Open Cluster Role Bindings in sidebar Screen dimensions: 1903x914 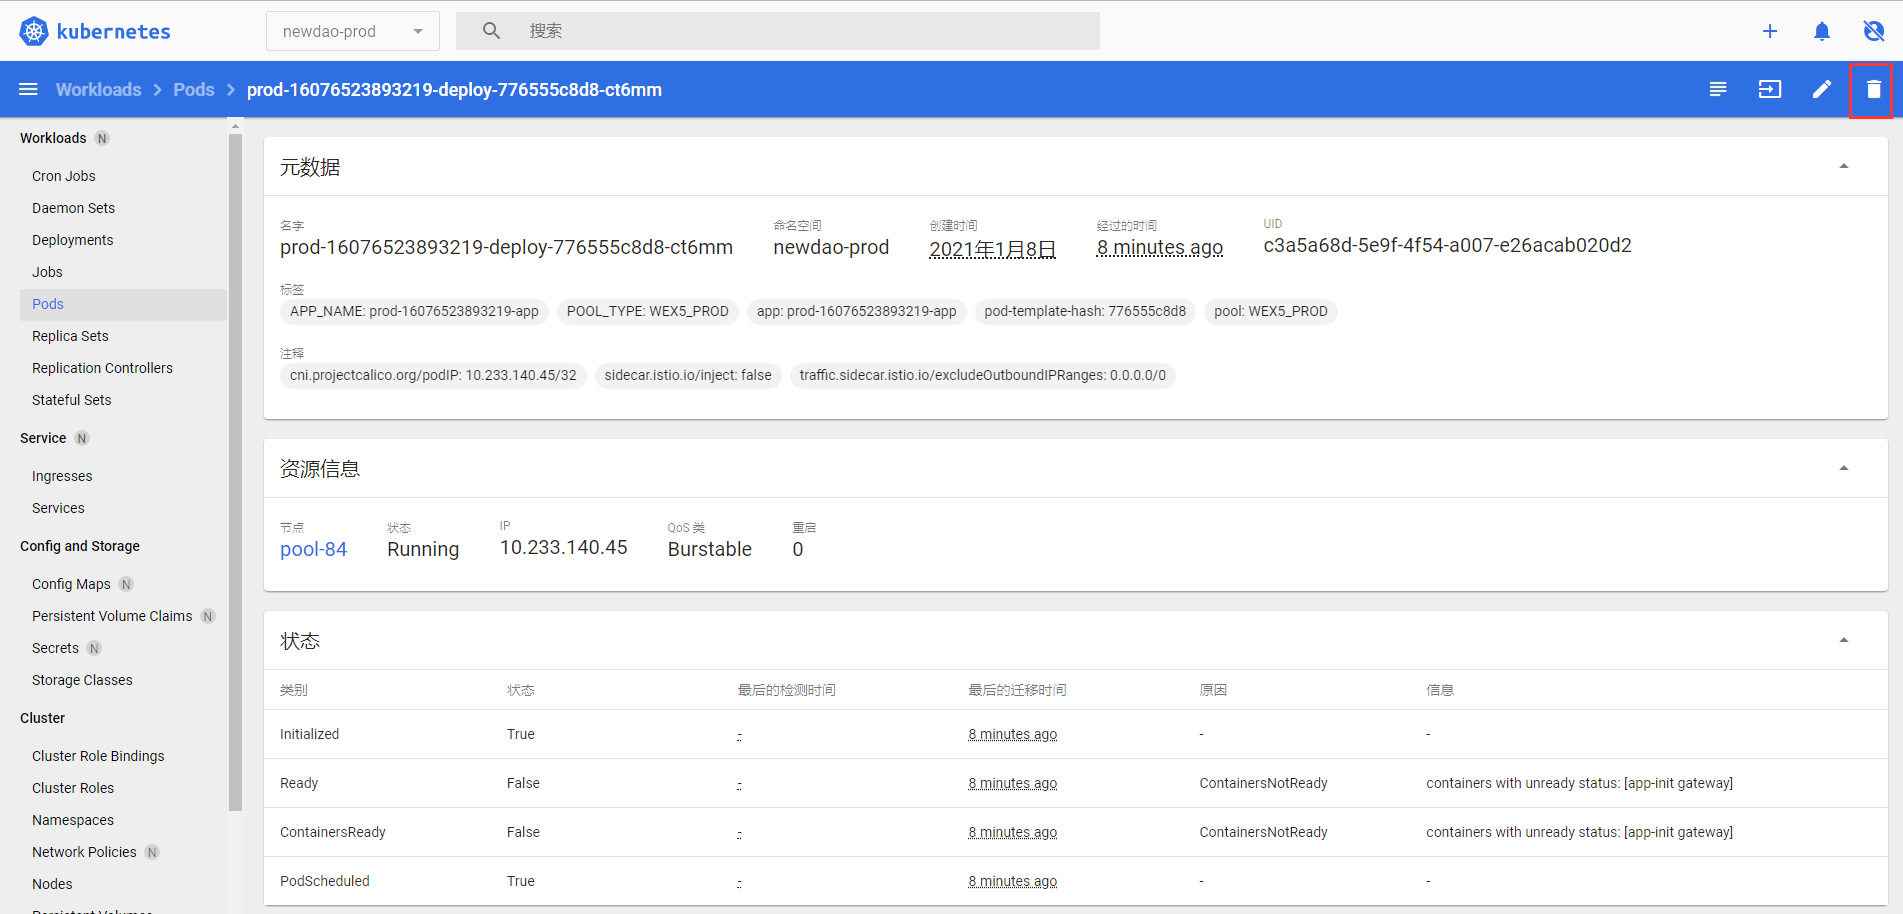click(x=98, y=756)
